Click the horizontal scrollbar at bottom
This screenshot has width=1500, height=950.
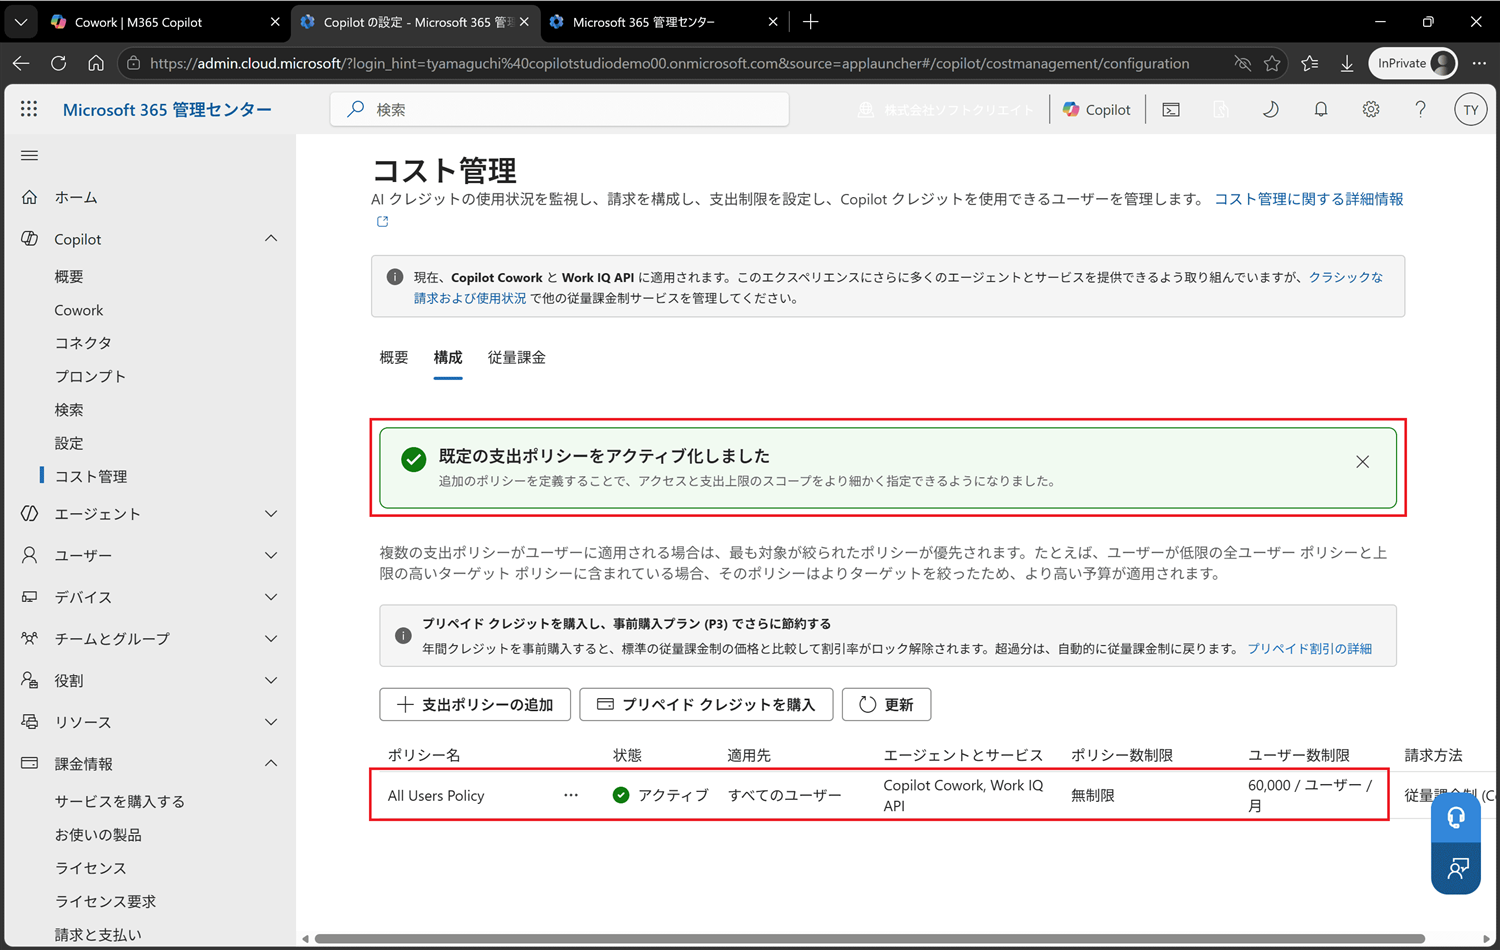[x=869, y=939]
